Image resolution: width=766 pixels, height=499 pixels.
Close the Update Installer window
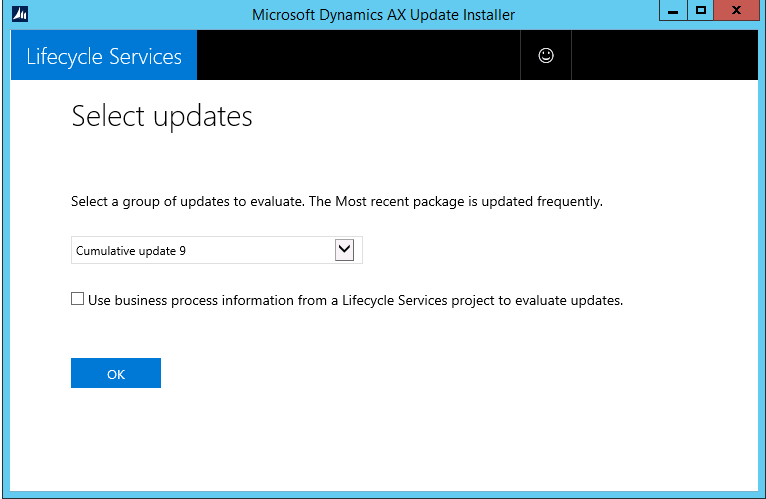[x=736, y=10]
